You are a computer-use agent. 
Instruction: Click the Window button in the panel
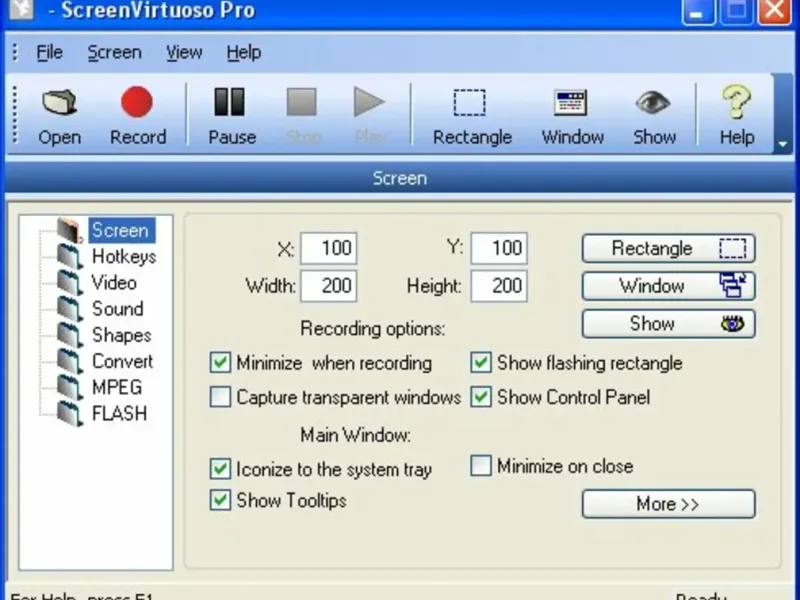click(668, 286)
